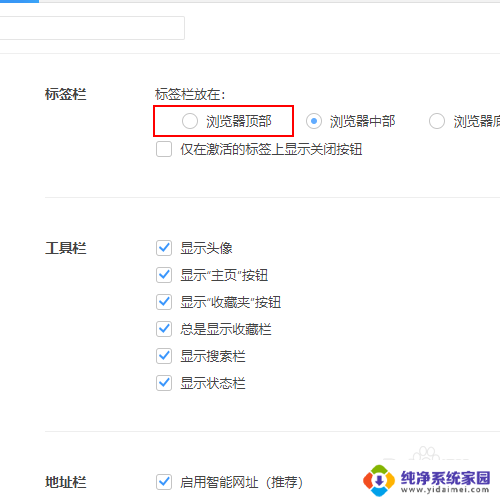Toggle the 显示"主页"按钮 checkbox
This screenshot has width=500, height=500.
(164, 275)
